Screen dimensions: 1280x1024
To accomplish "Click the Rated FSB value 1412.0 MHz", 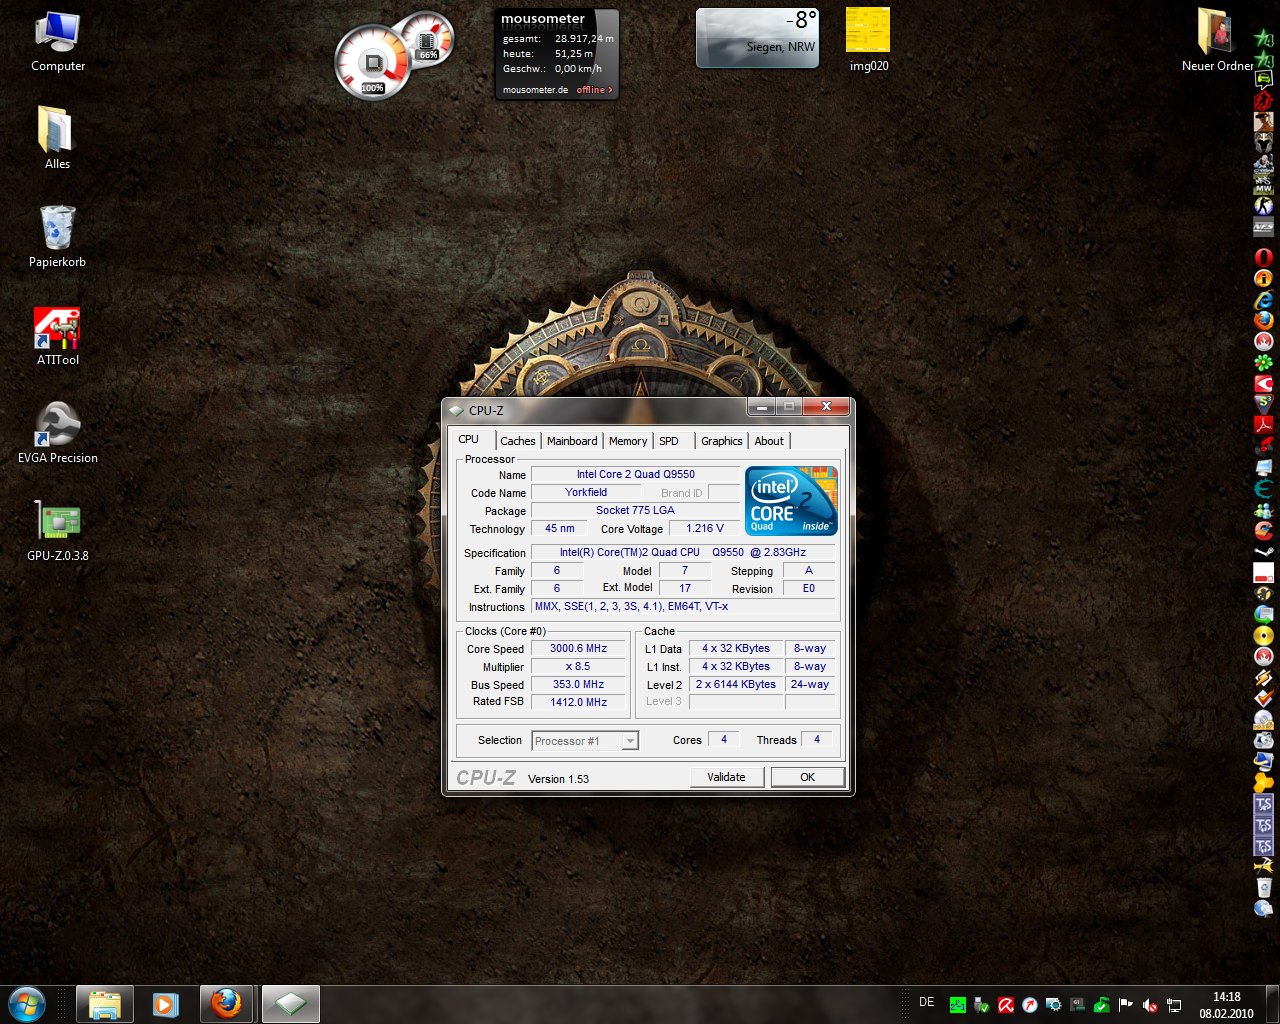I will [x=578, y=702].
